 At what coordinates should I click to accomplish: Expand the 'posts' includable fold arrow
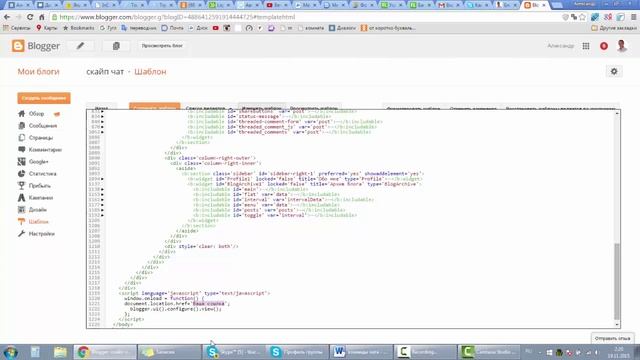click(102, 210)
